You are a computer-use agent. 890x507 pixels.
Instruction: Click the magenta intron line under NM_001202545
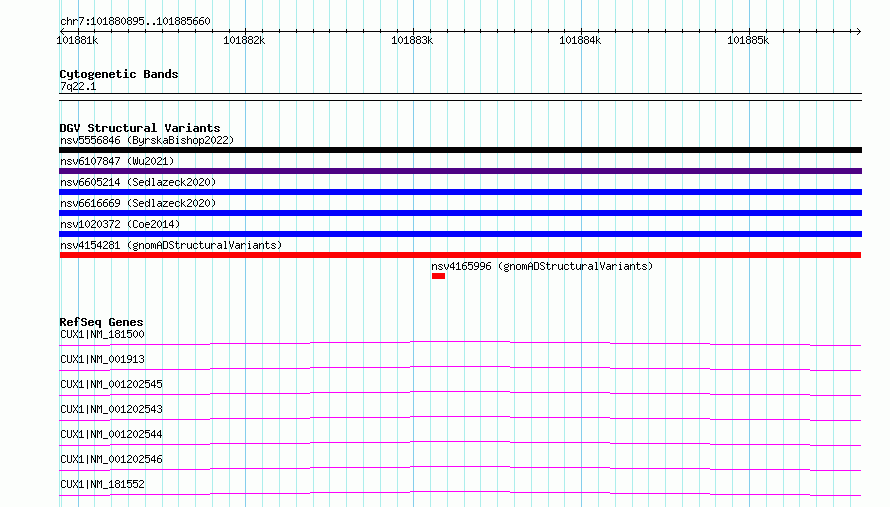click(460, 393)
